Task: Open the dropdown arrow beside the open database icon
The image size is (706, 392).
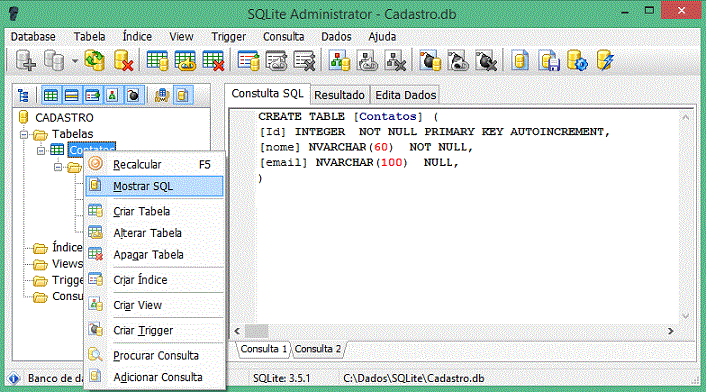Action: pyautogui.click(x=74, y=61)
